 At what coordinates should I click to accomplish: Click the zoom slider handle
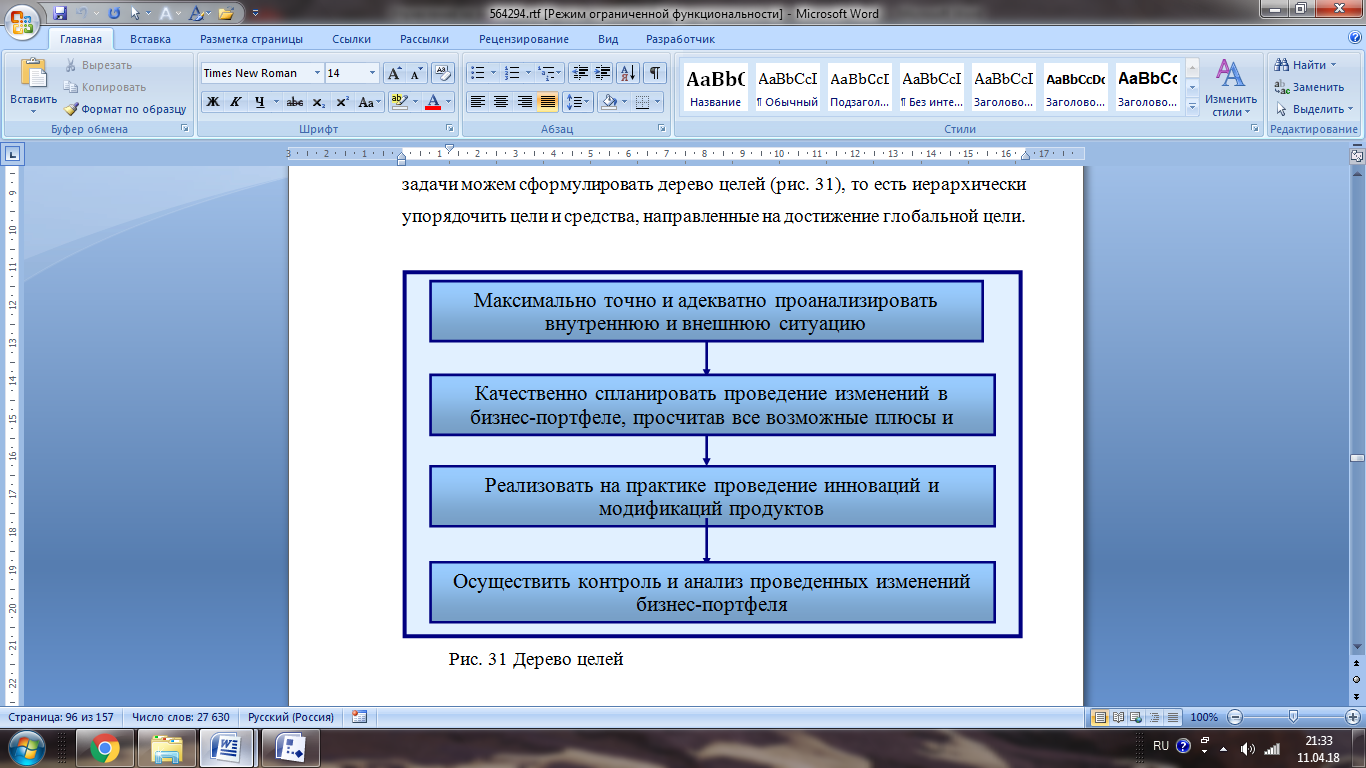click(x=1293, y=717)
